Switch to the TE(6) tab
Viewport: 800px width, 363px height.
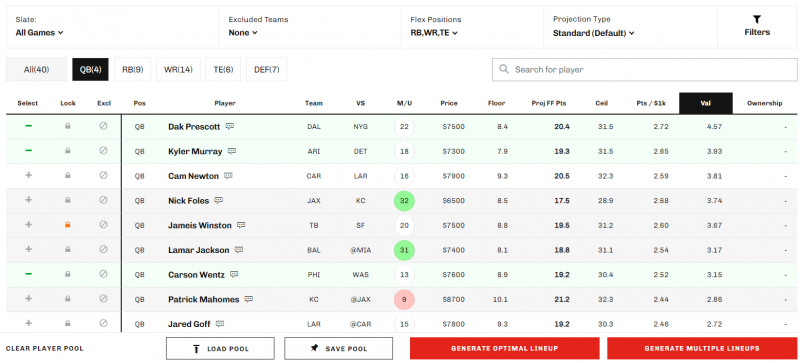[x=223, y=69]
